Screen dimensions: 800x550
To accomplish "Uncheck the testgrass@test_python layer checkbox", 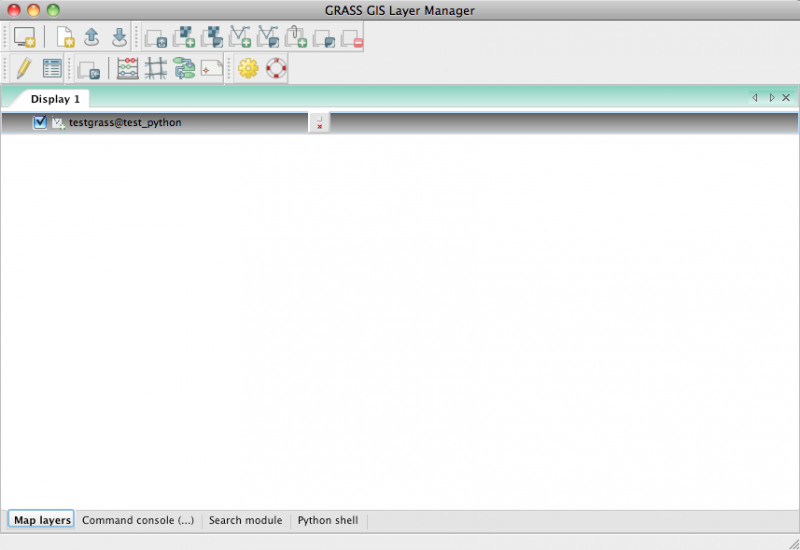I will (40, 122).
